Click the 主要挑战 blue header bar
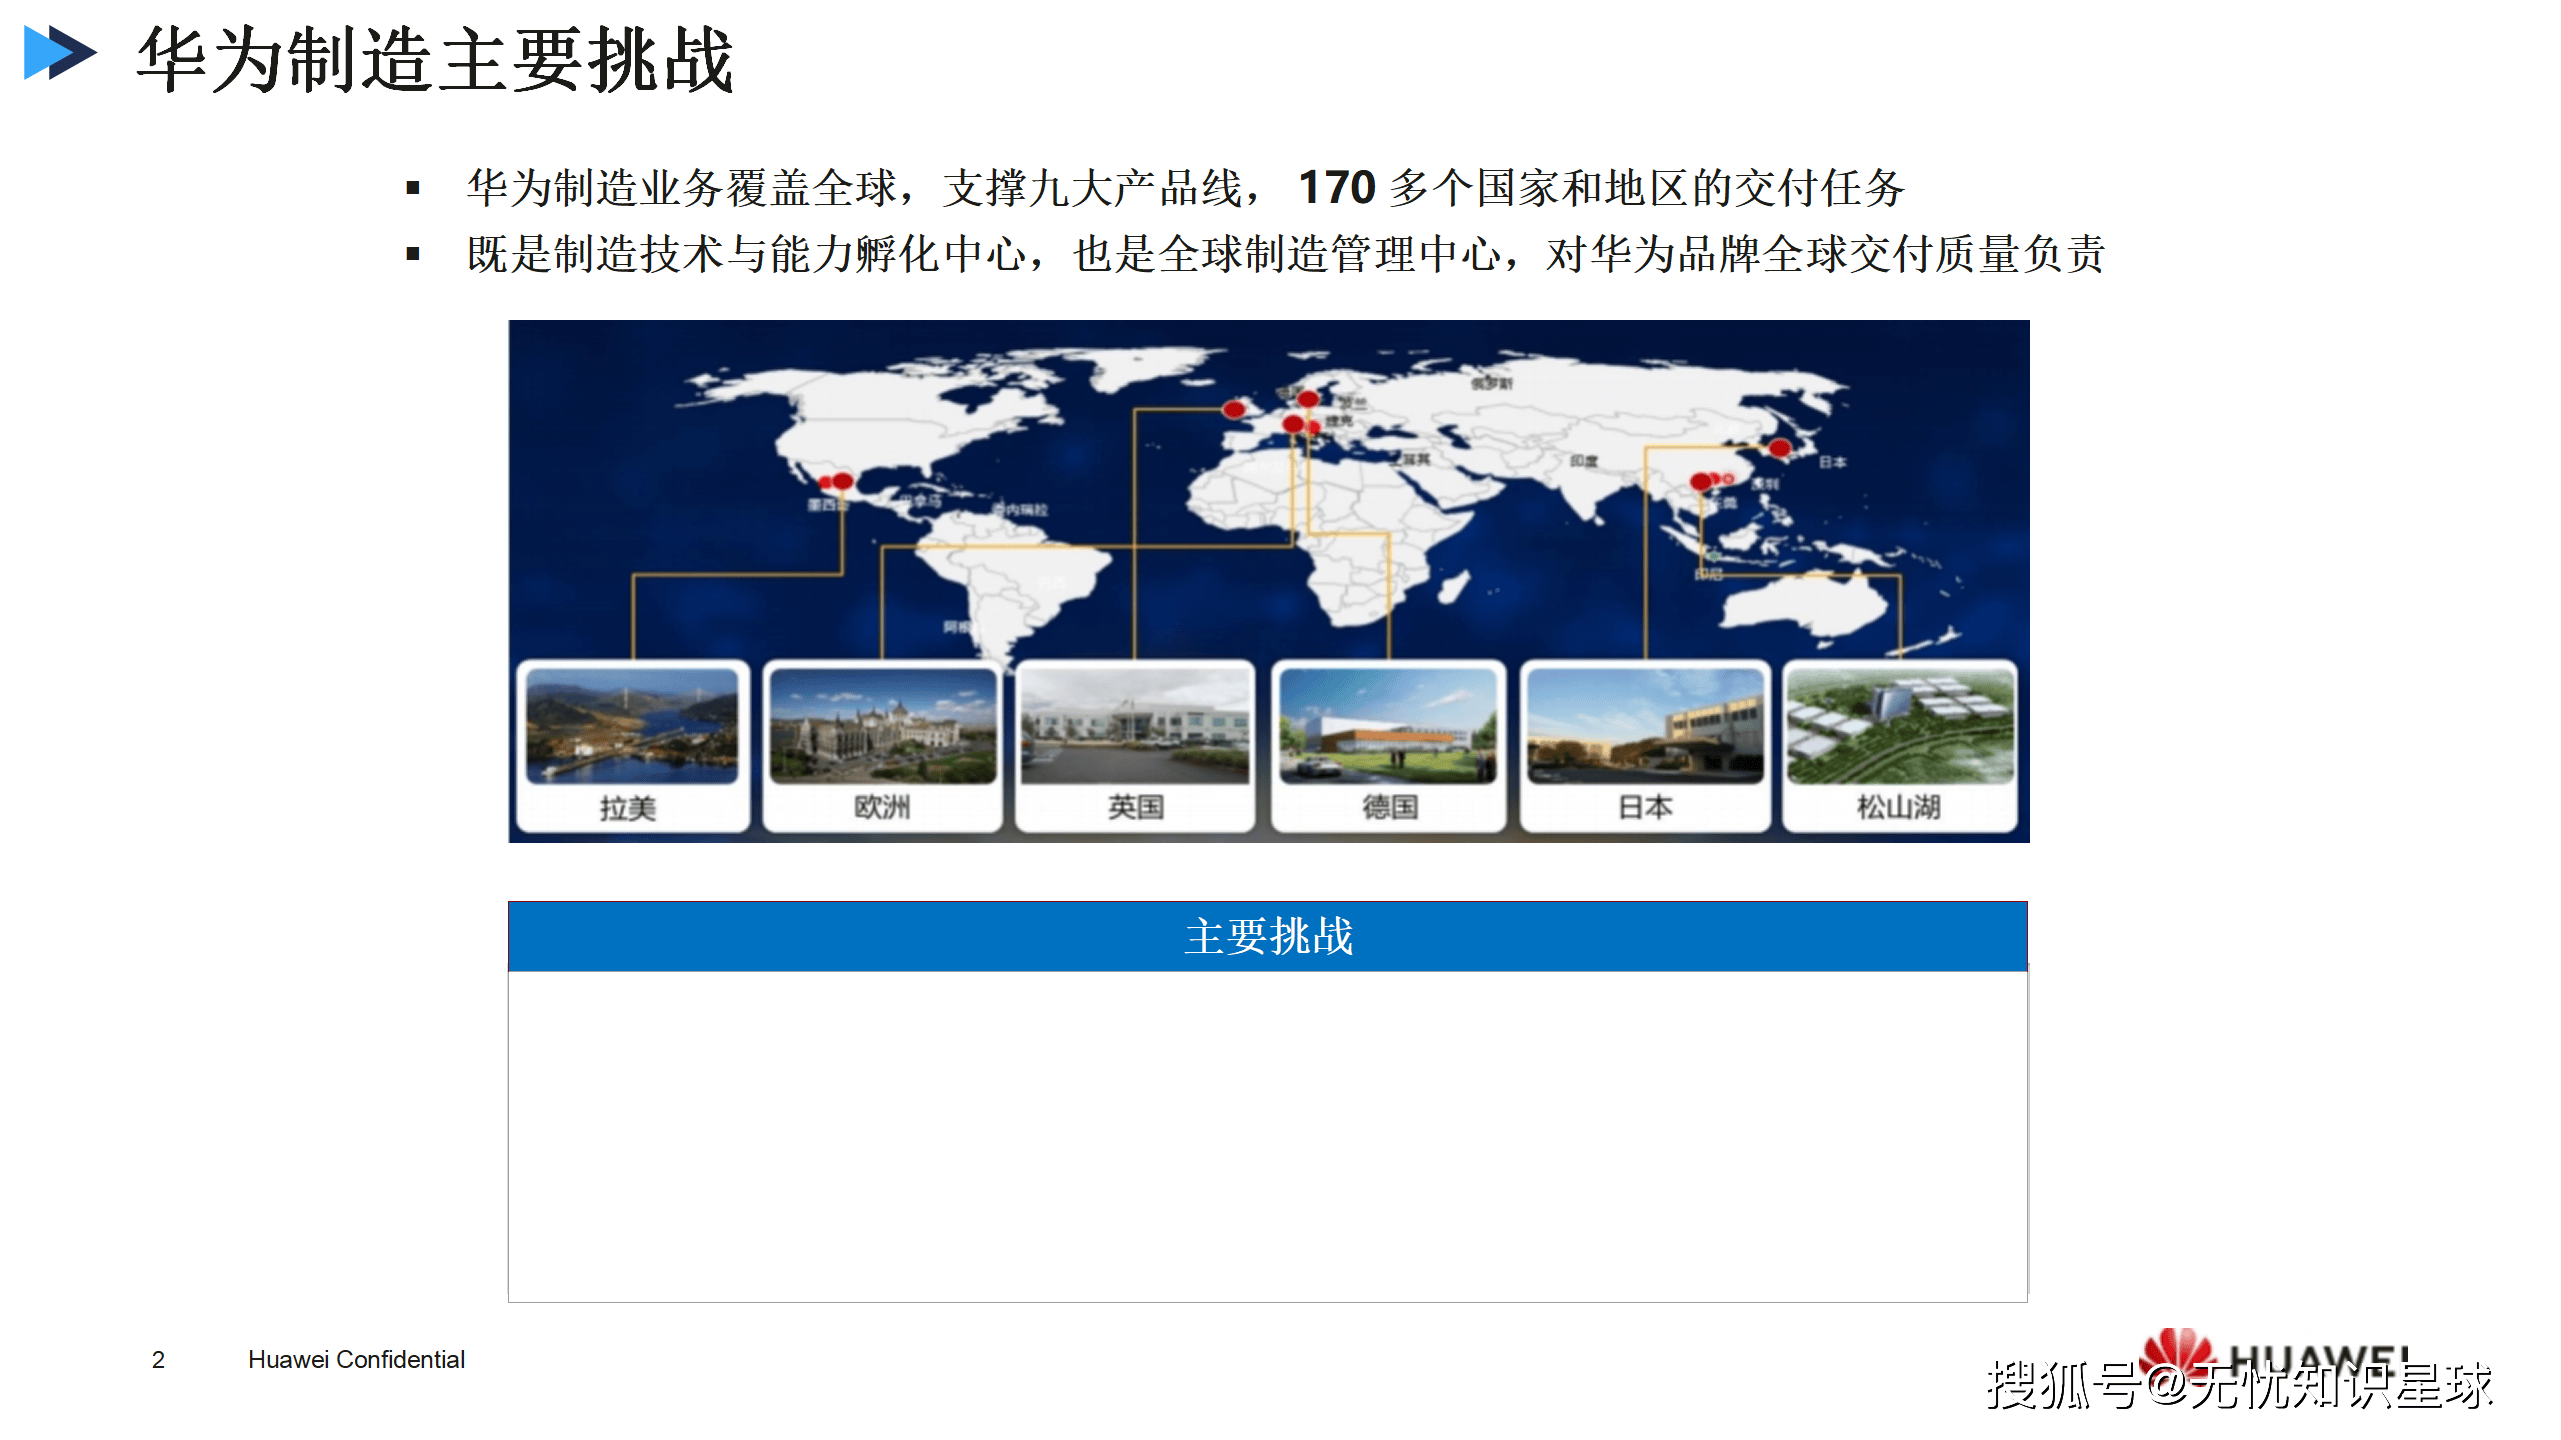 [1268, 936]
